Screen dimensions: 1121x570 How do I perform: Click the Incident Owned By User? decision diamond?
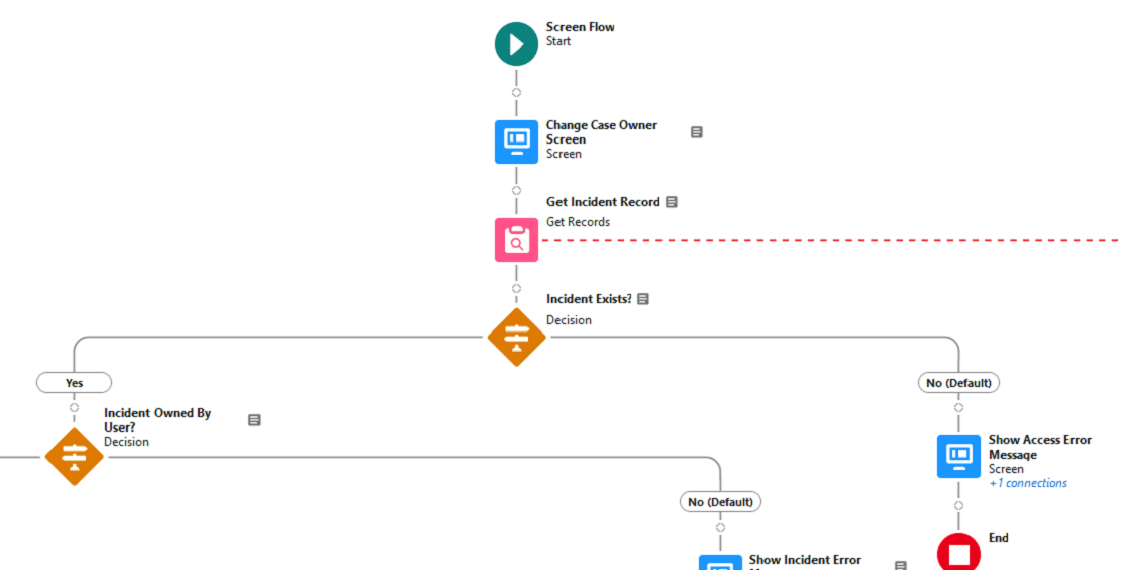[x=74, y=456]
